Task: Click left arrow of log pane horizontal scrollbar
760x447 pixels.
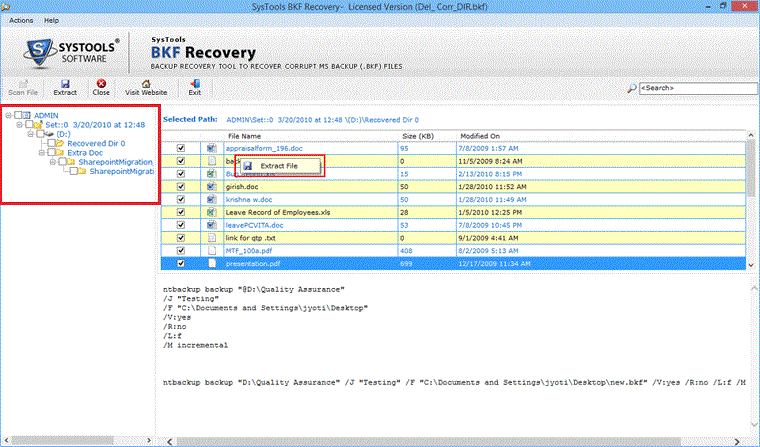Action: click(x=170, y=441)
